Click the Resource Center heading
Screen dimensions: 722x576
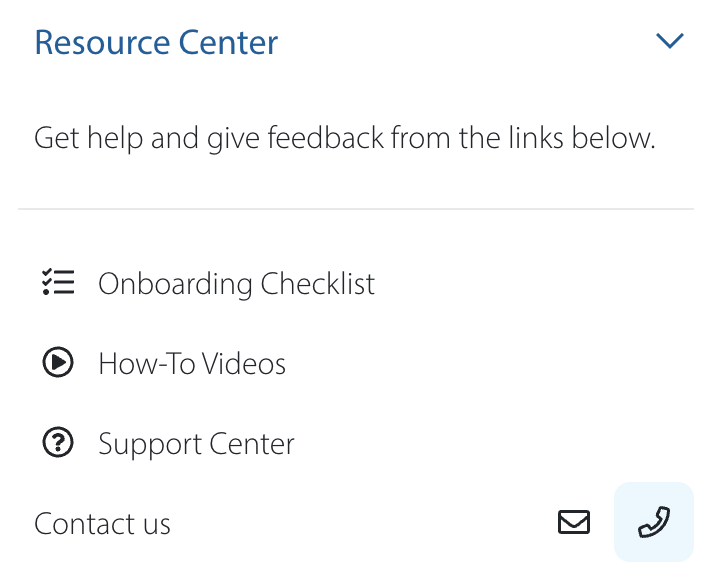[x=156, y=43]
